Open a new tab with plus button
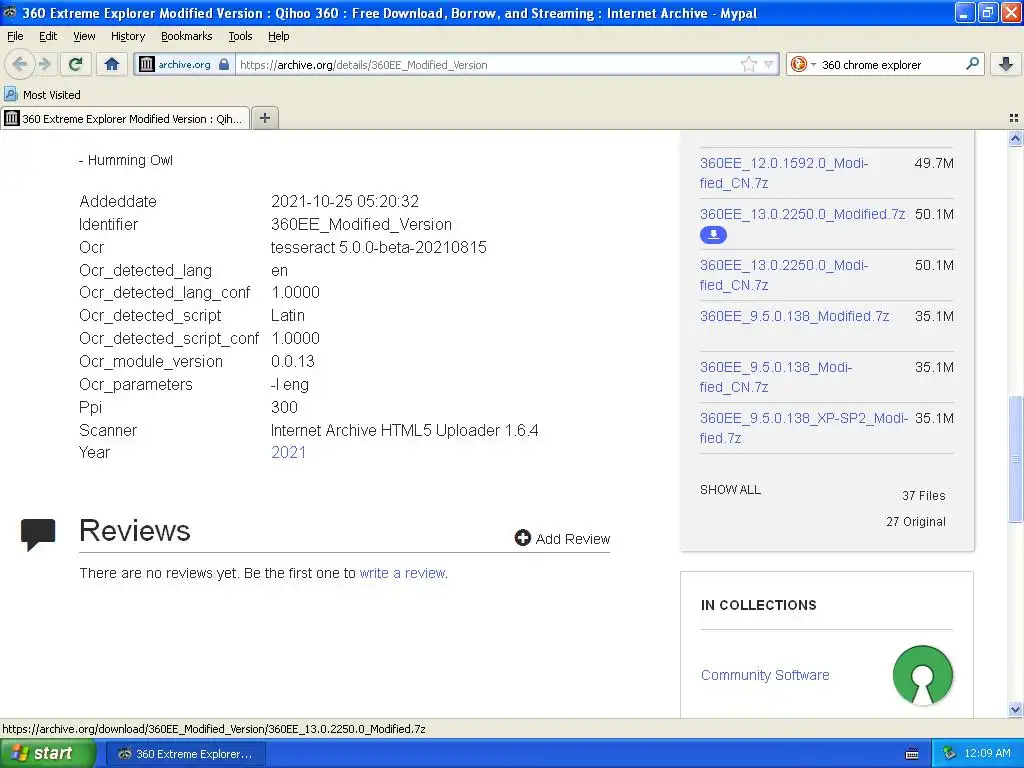This screenshot has height=768, width=1024. pos(264,118)
